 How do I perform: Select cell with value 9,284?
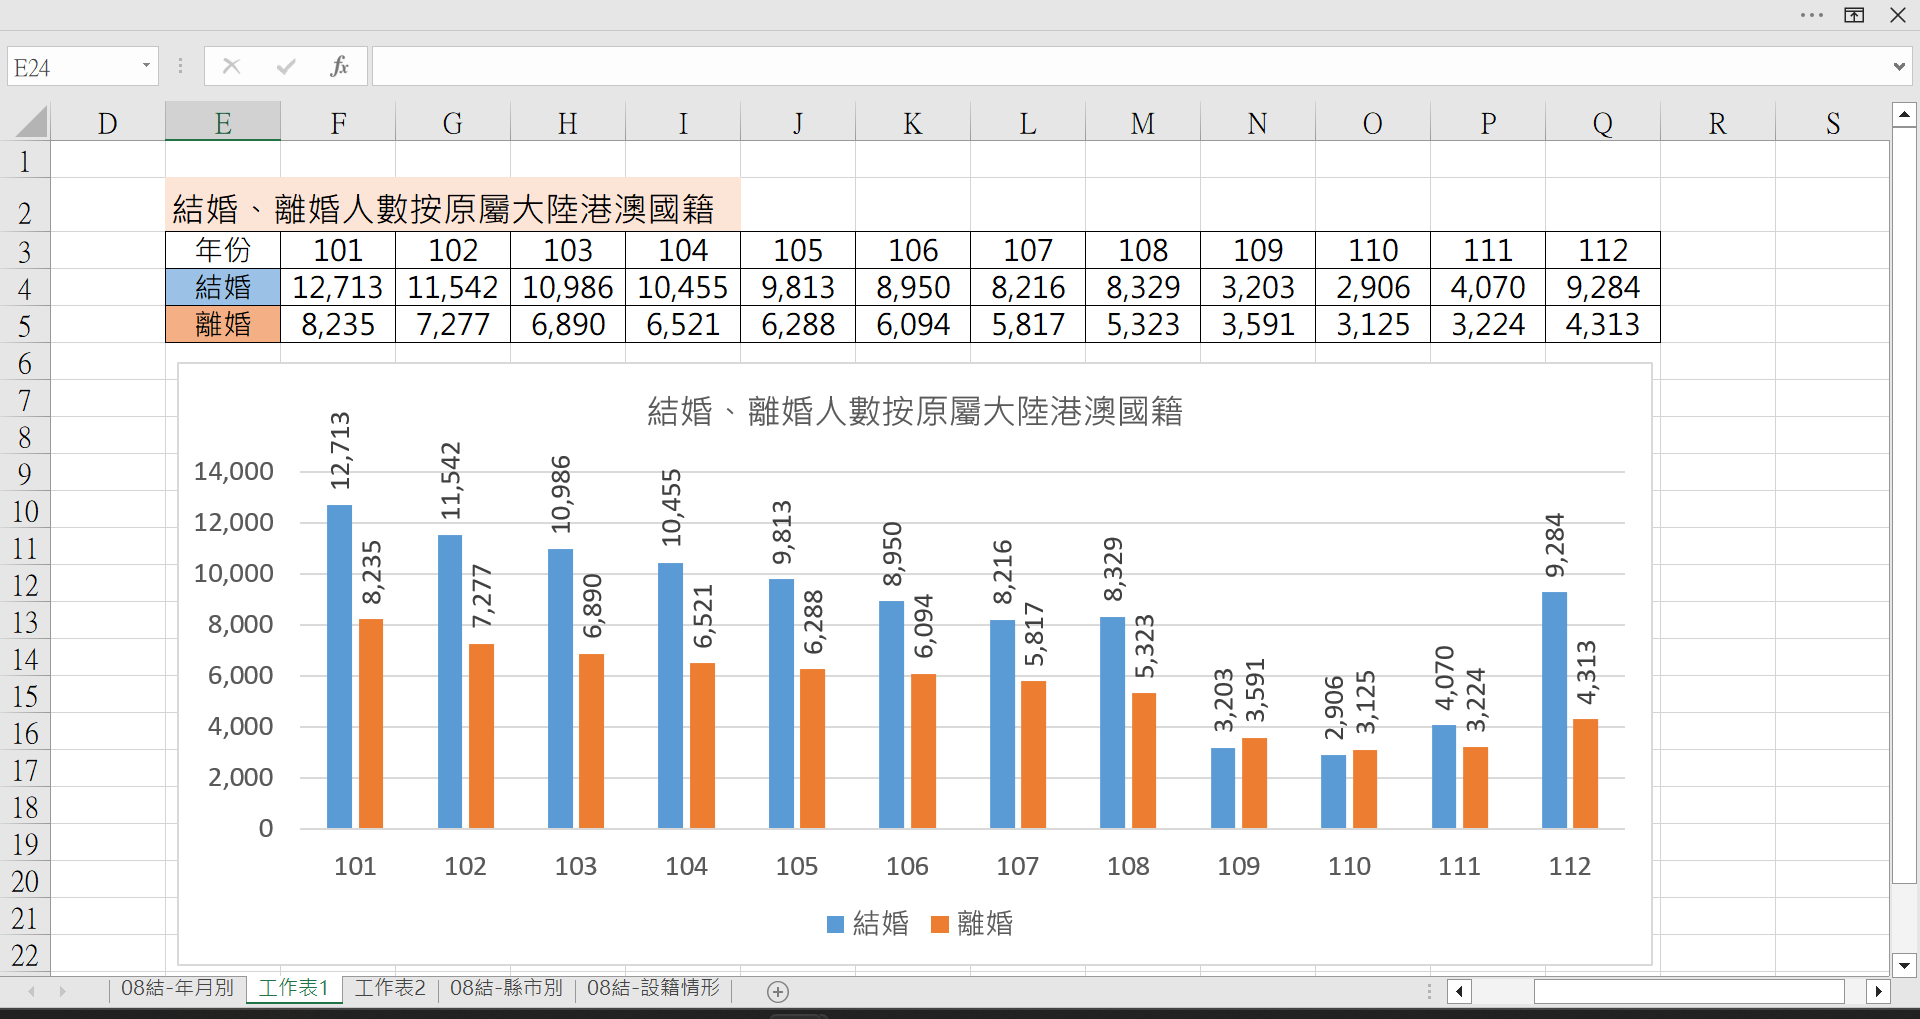pyautogui.click(x=1603, y=287)
